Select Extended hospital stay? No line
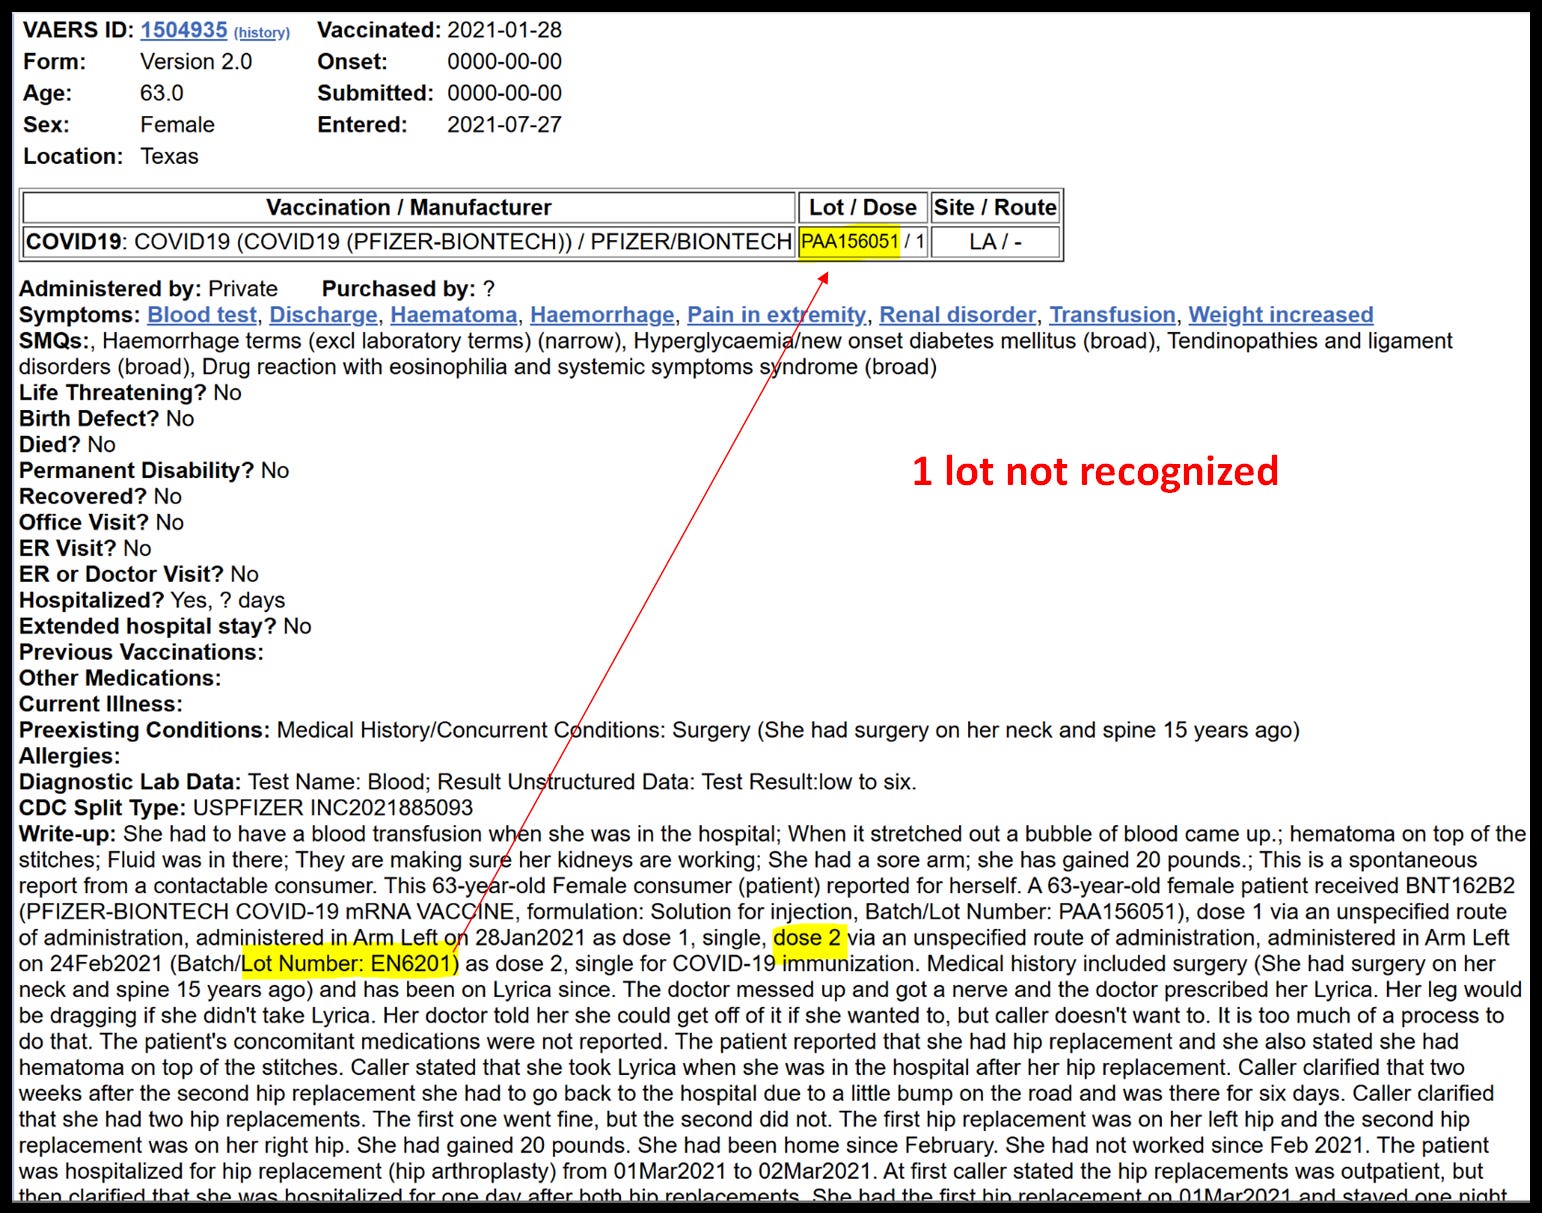Viewport: 1542px width, 1213px height. click(165, 627)
